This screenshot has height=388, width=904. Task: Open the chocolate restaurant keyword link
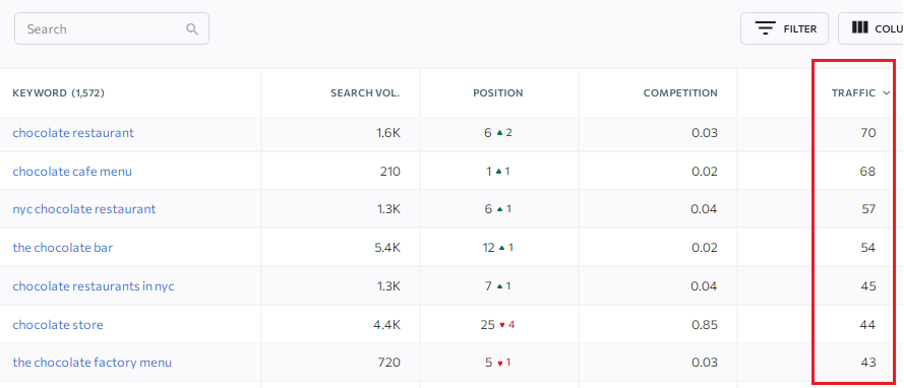click(73, 133)
